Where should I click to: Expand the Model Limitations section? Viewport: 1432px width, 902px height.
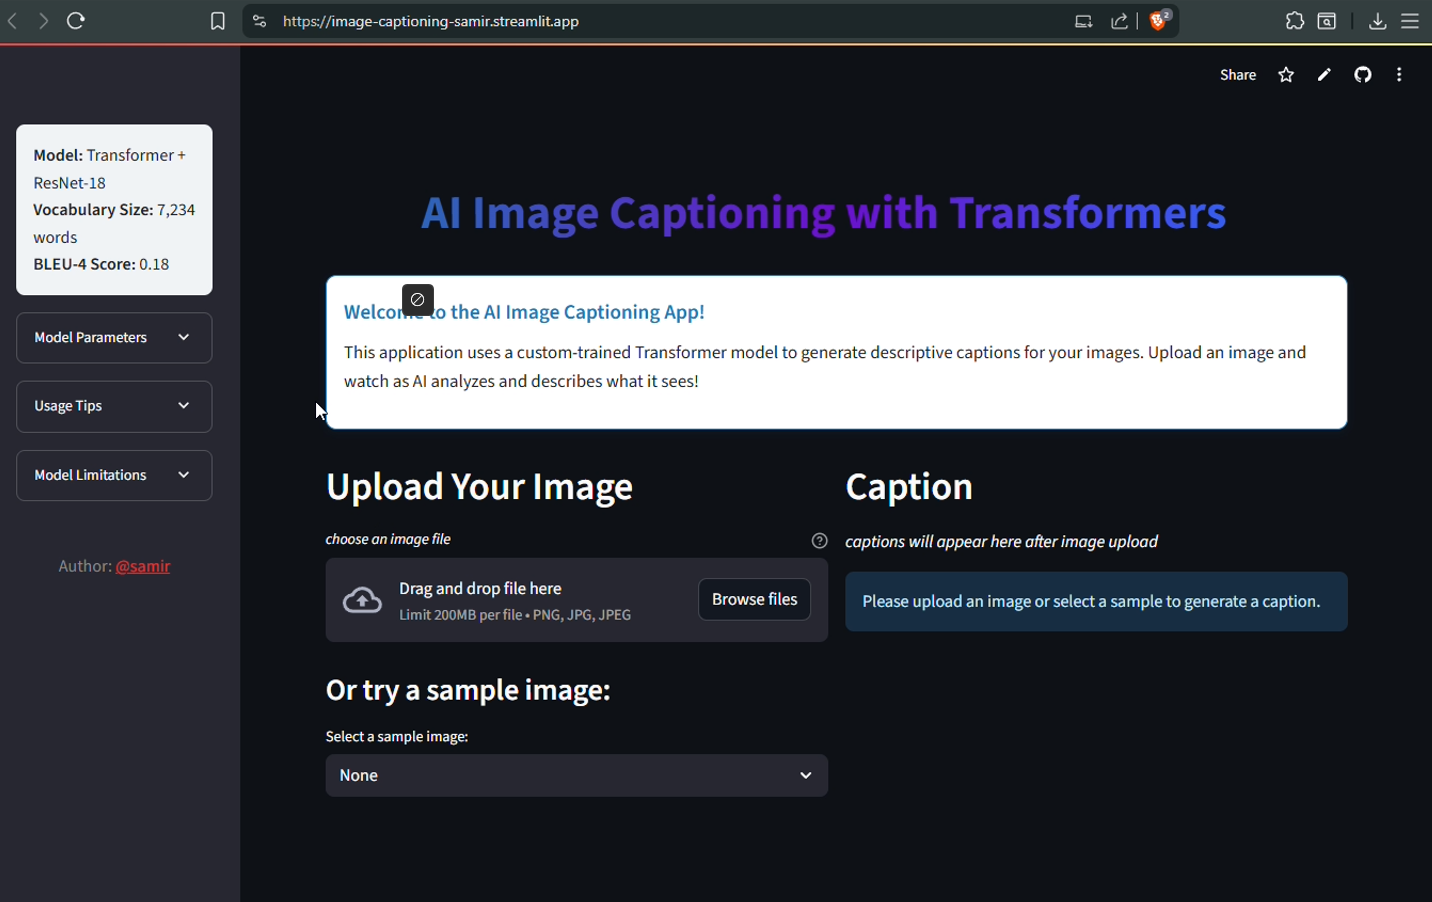pos(114,475)
